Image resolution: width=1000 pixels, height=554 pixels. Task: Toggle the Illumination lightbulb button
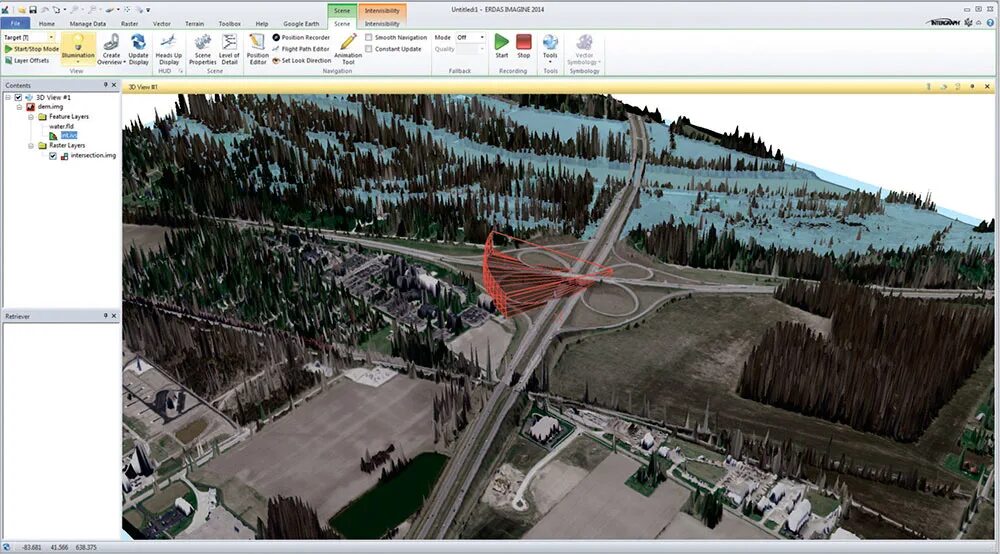click(78, 48)
